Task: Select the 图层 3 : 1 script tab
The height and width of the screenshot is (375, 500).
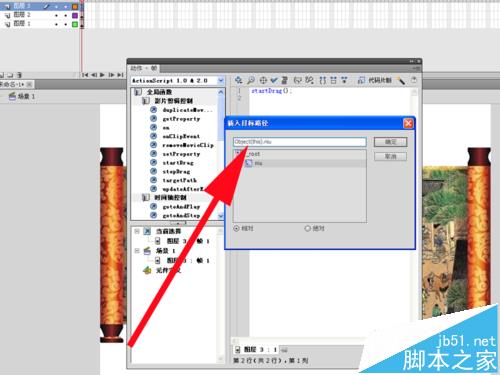Action: click(256, 349)
